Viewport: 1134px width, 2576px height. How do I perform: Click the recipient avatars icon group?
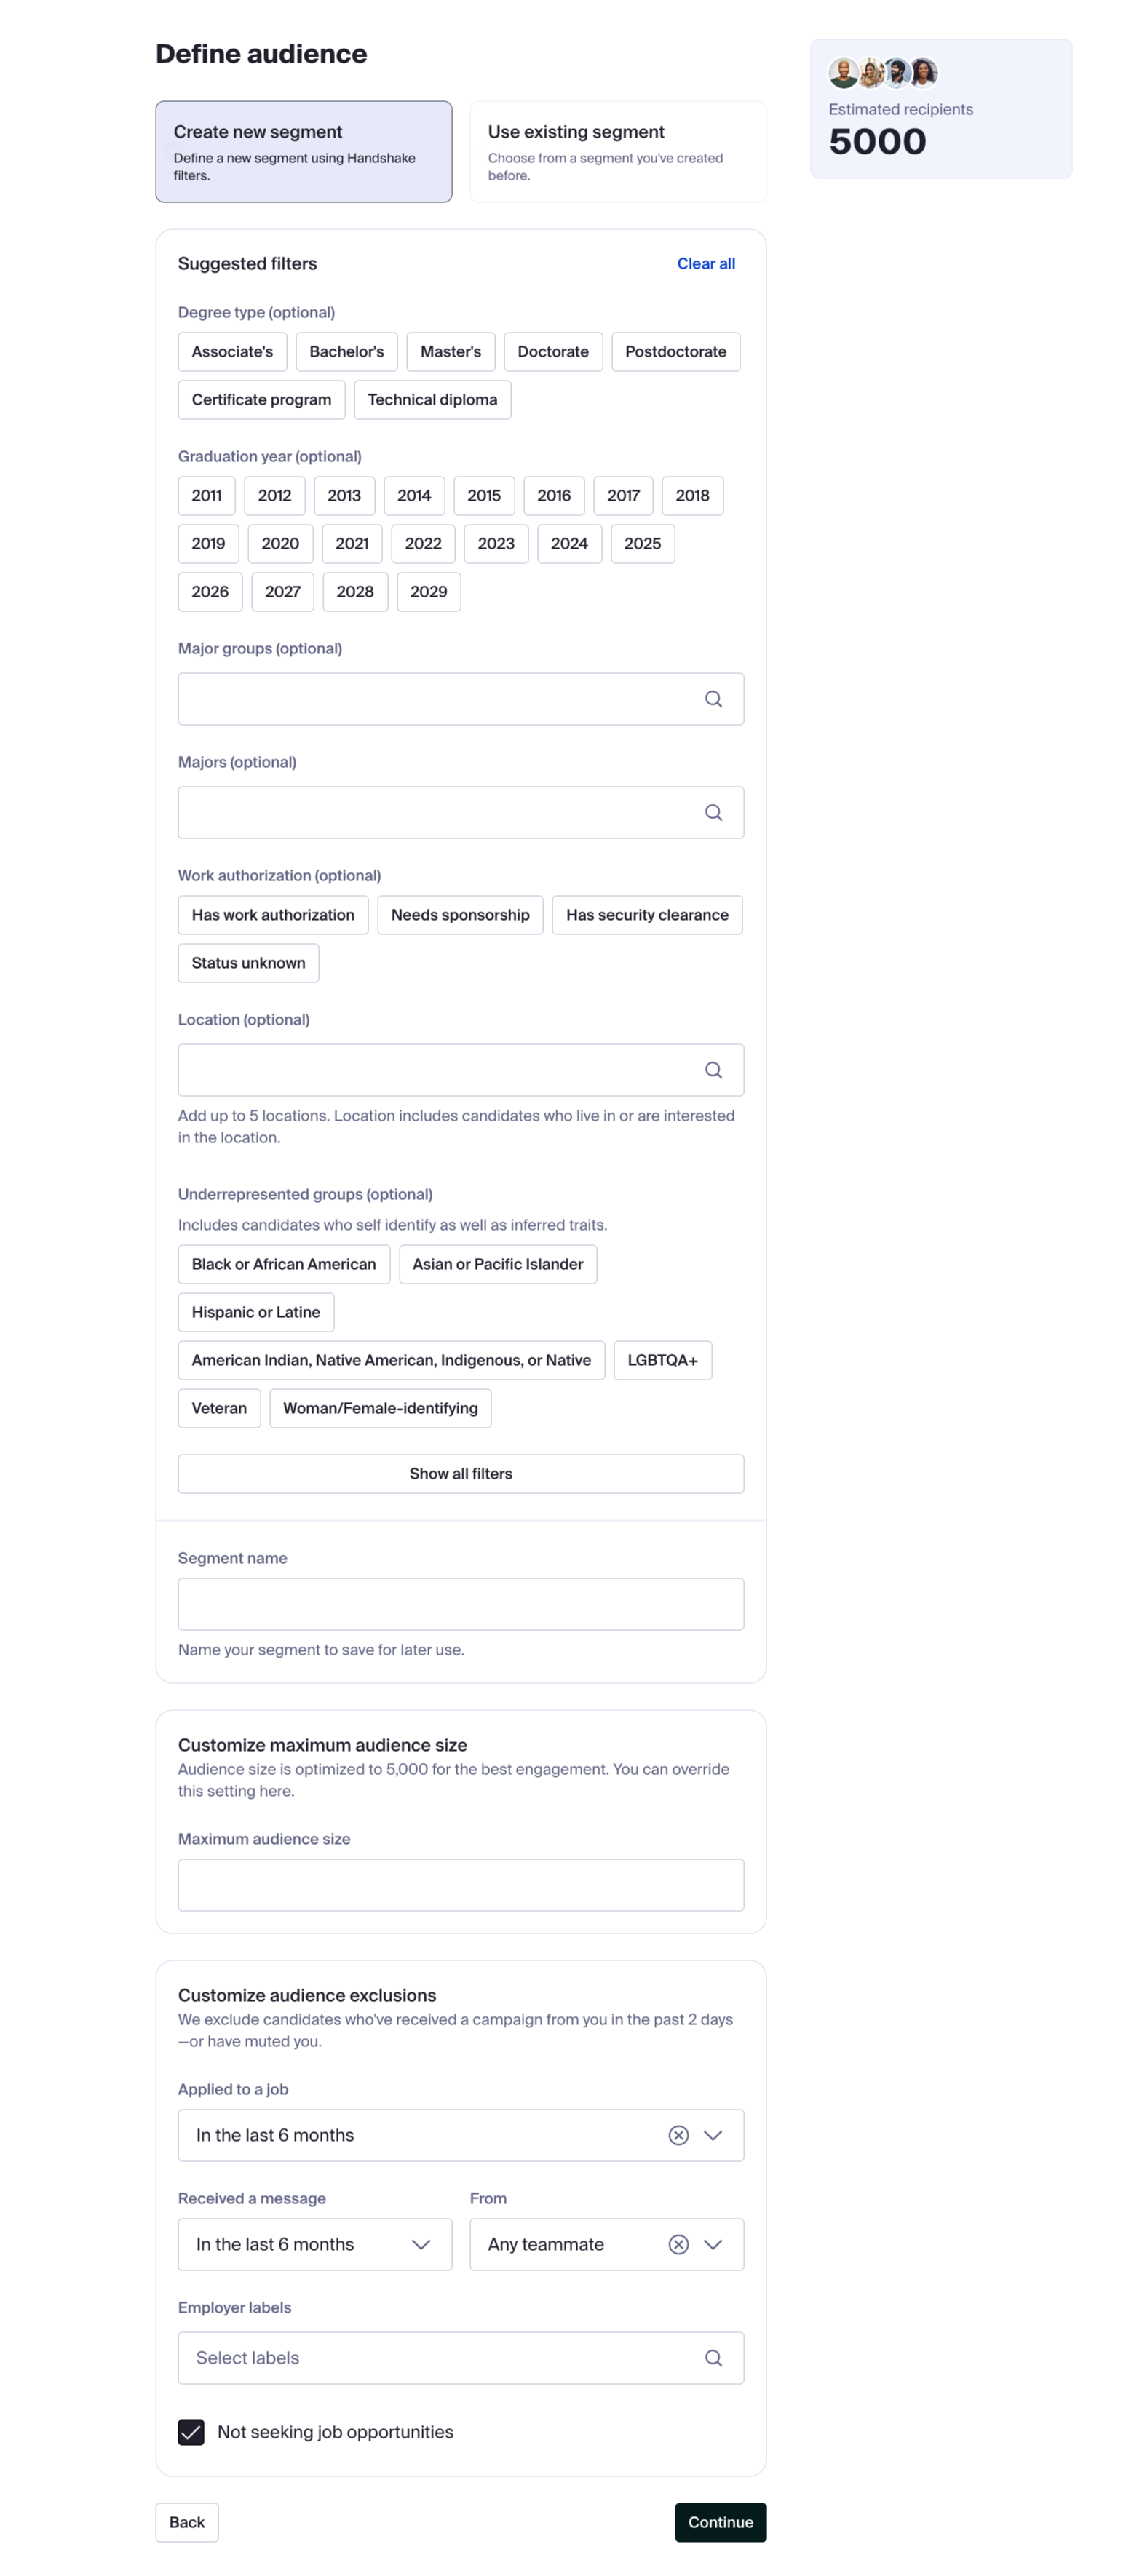point(883,73)
